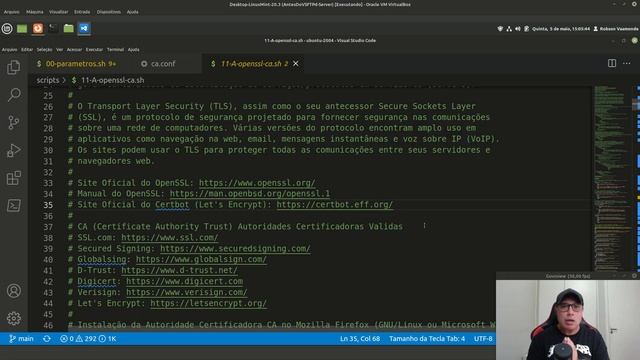The image size is (640, 360).
Task: Open the volume tray icon
Action: coord(518,29)
